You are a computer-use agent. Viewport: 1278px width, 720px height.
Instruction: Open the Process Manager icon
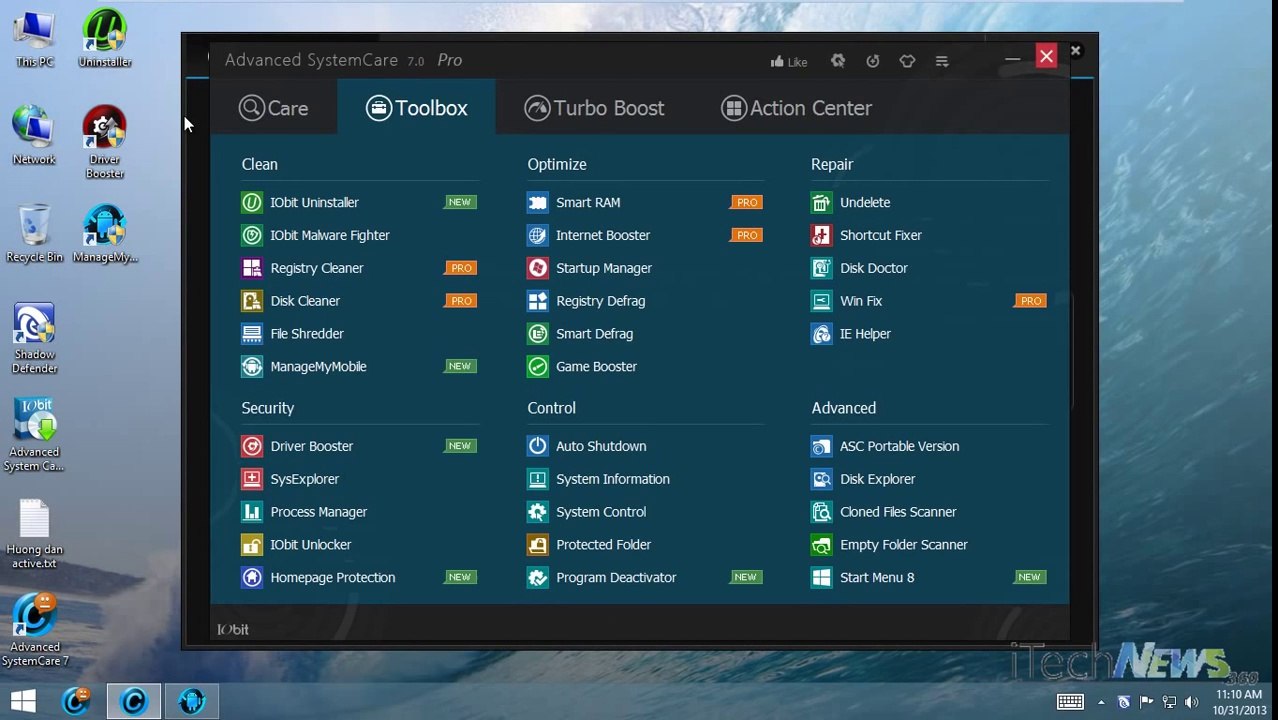point(252,512)
